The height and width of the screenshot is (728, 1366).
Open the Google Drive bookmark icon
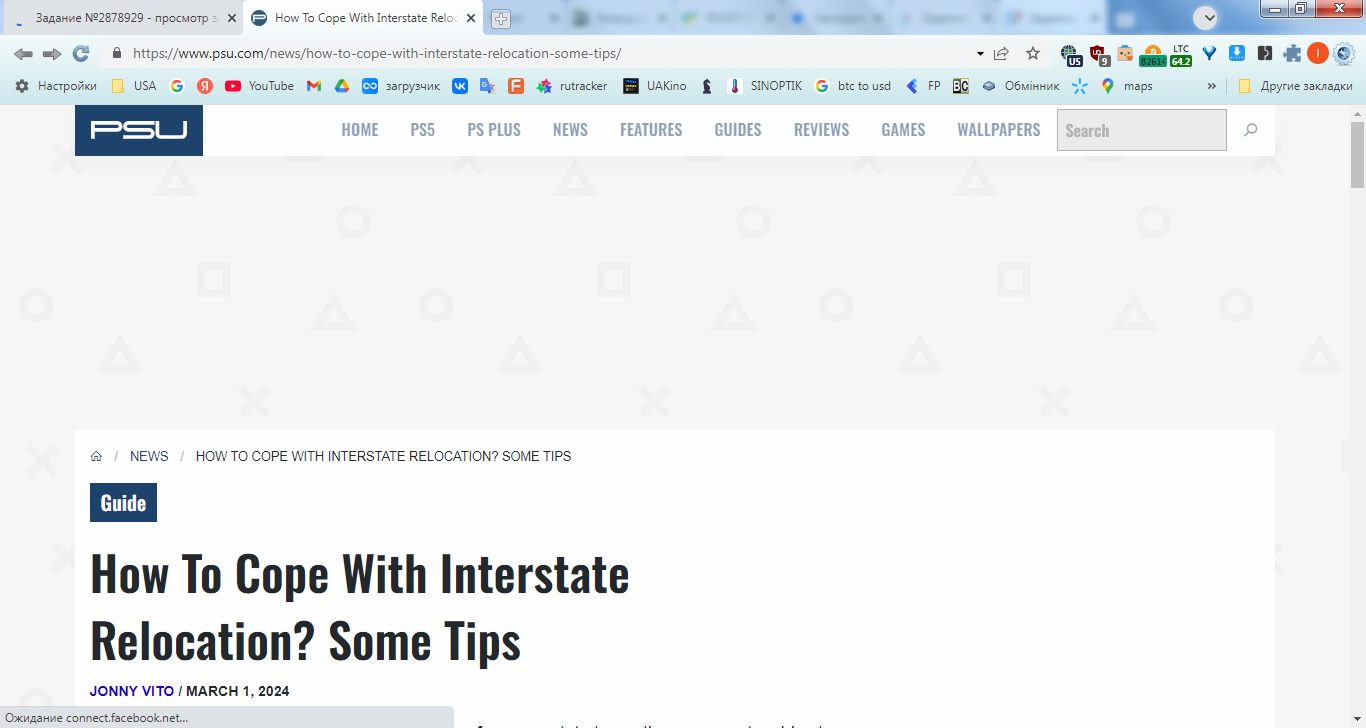point(342,86)
